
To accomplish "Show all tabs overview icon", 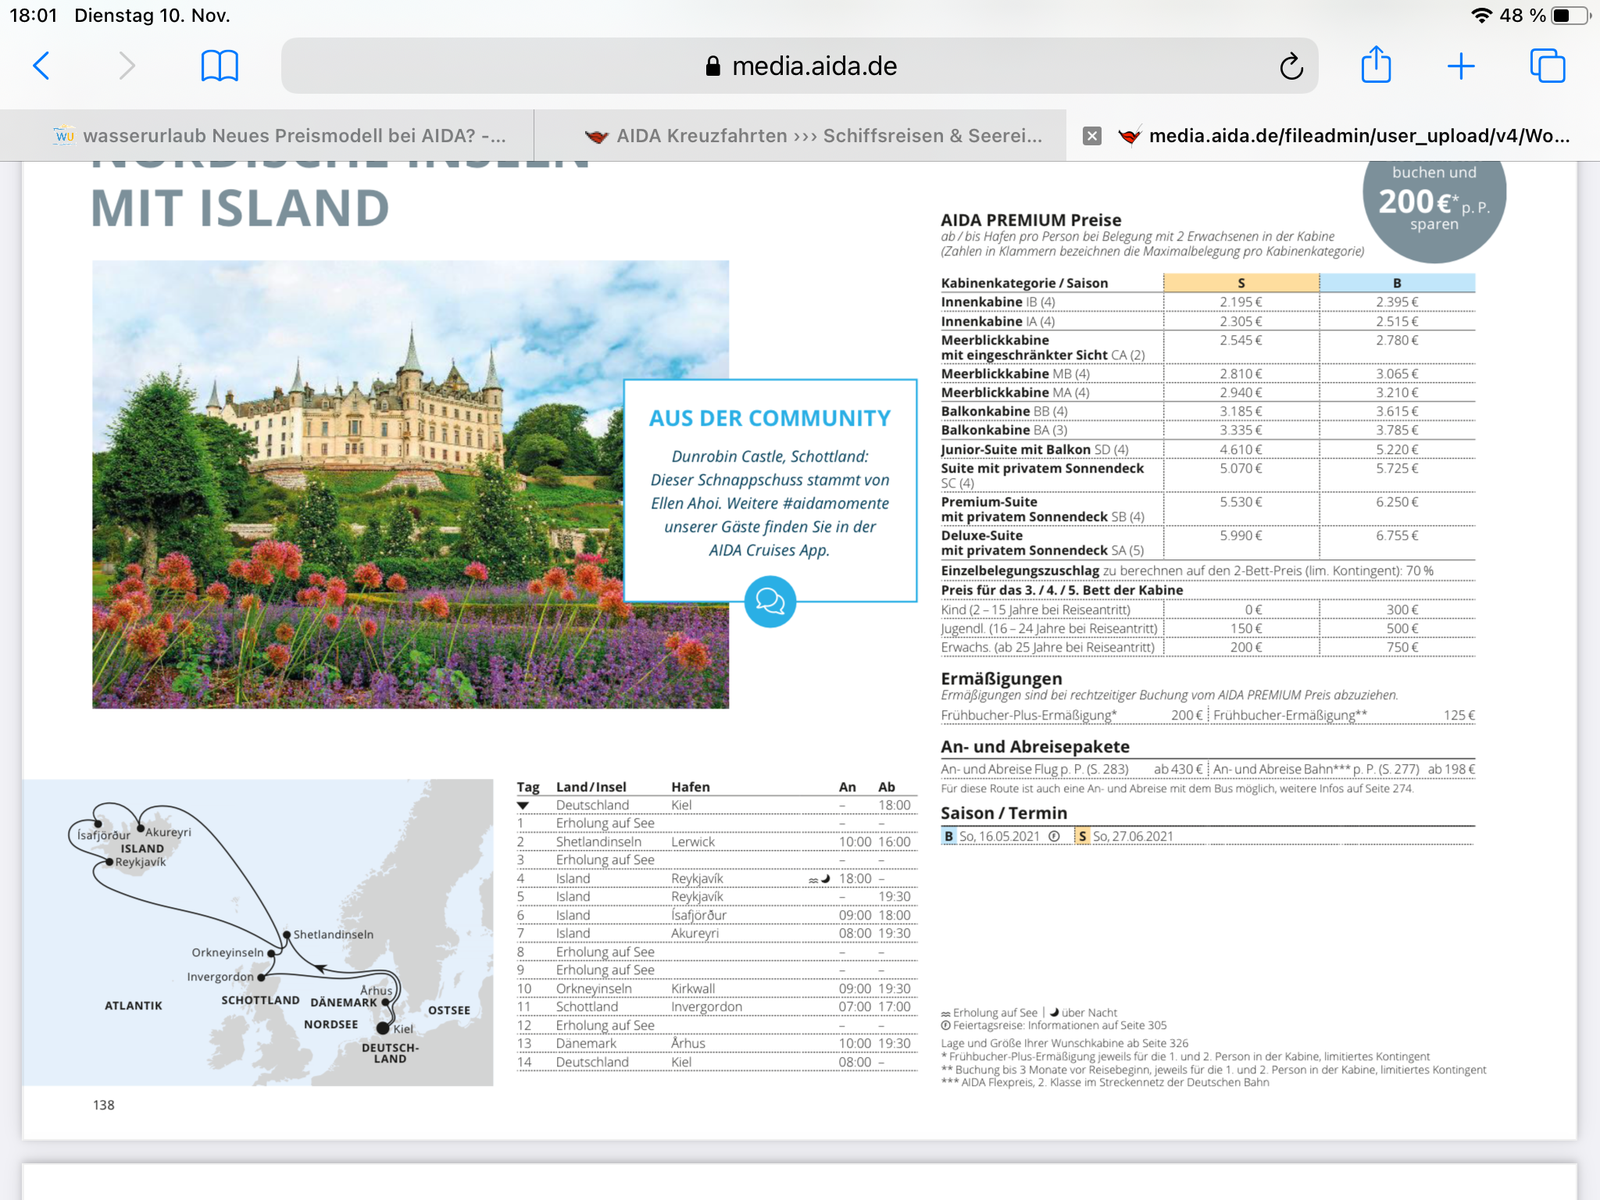I will pyautogui.click(x=1547, y=66).
